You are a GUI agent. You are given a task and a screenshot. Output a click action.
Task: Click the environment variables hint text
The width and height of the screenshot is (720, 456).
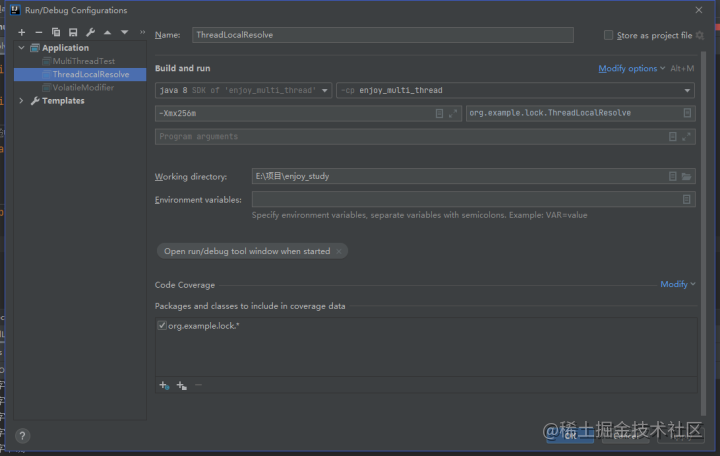point(420,215)
